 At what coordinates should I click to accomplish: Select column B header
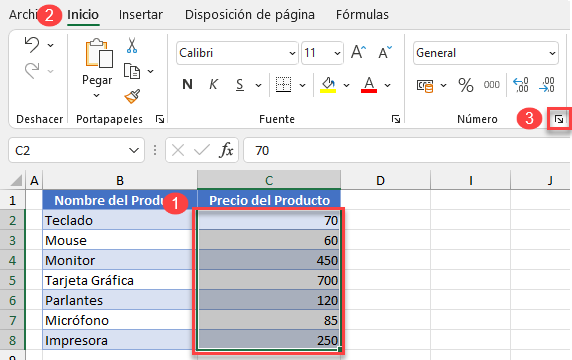point(120,180)
